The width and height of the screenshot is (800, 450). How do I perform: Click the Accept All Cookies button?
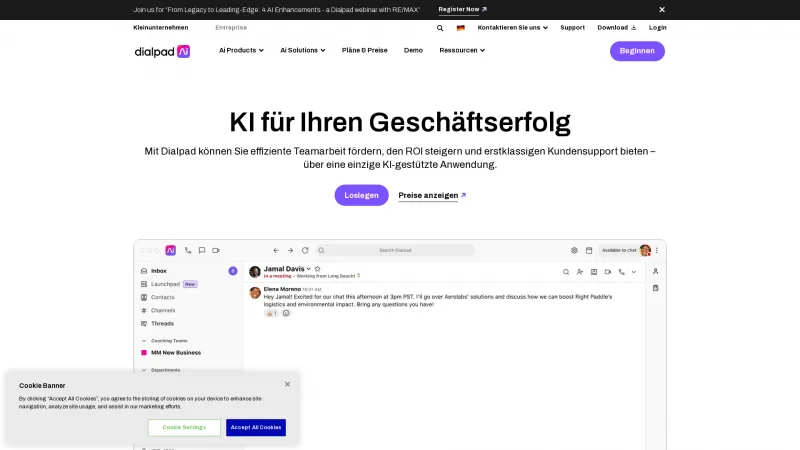(x=256, y=428)
